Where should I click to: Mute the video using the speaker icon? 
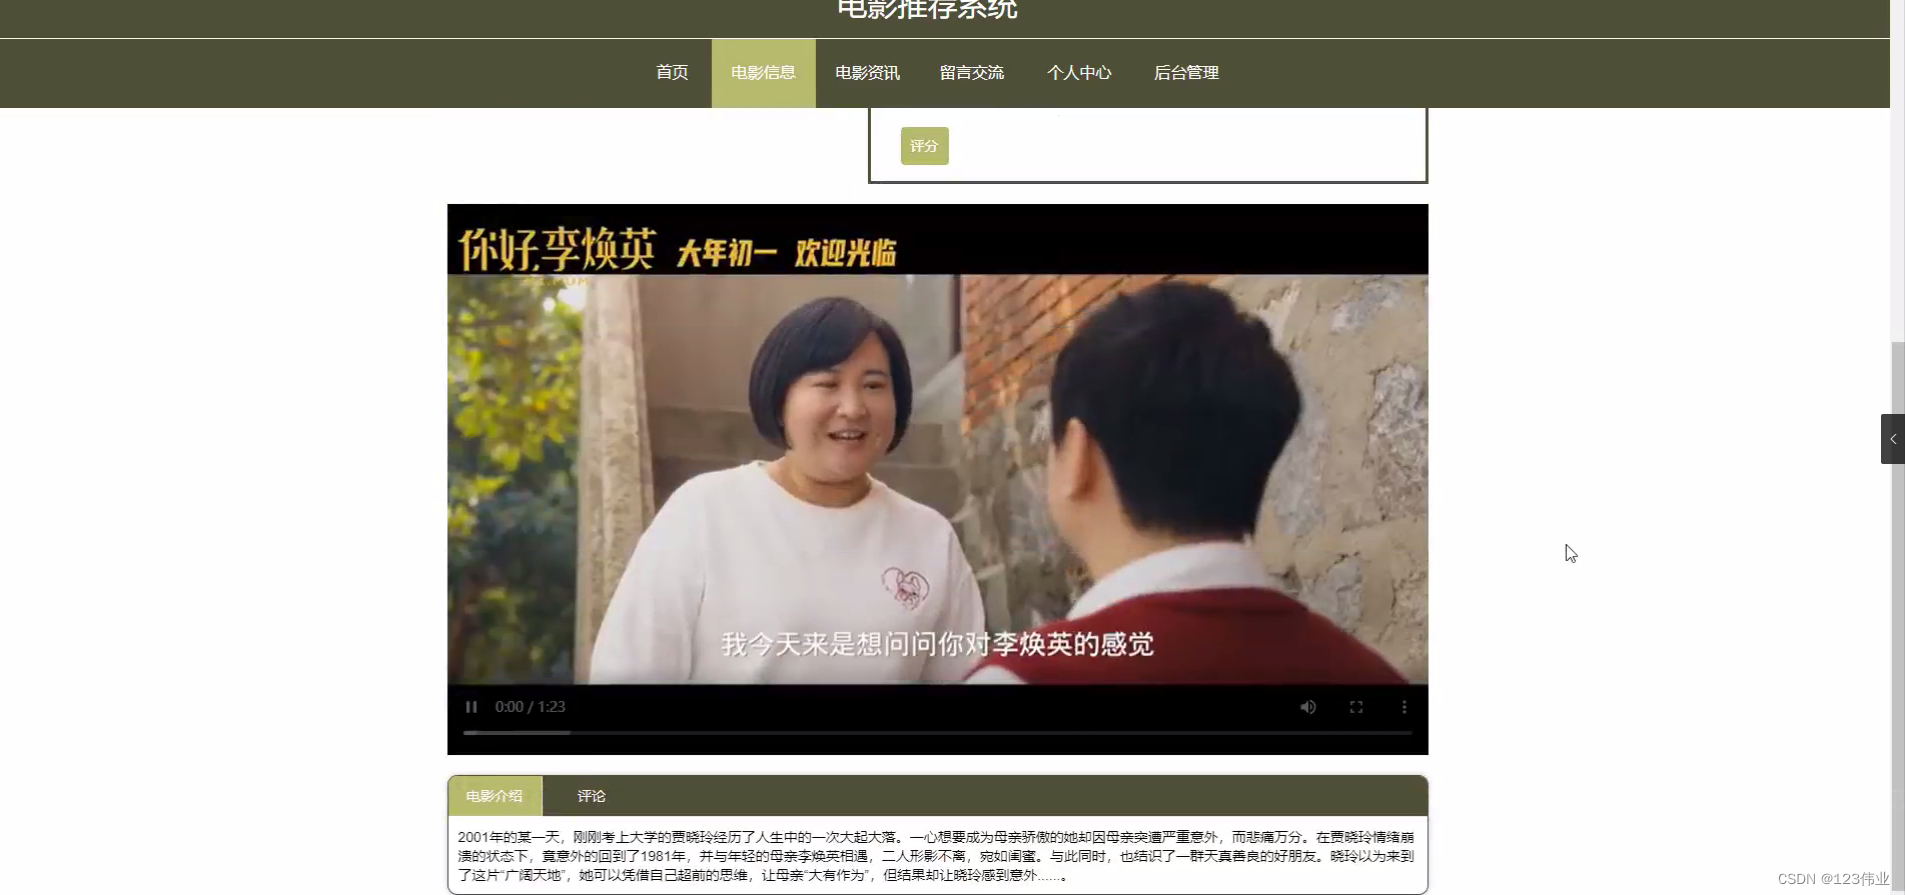(x=1308, y=707)
